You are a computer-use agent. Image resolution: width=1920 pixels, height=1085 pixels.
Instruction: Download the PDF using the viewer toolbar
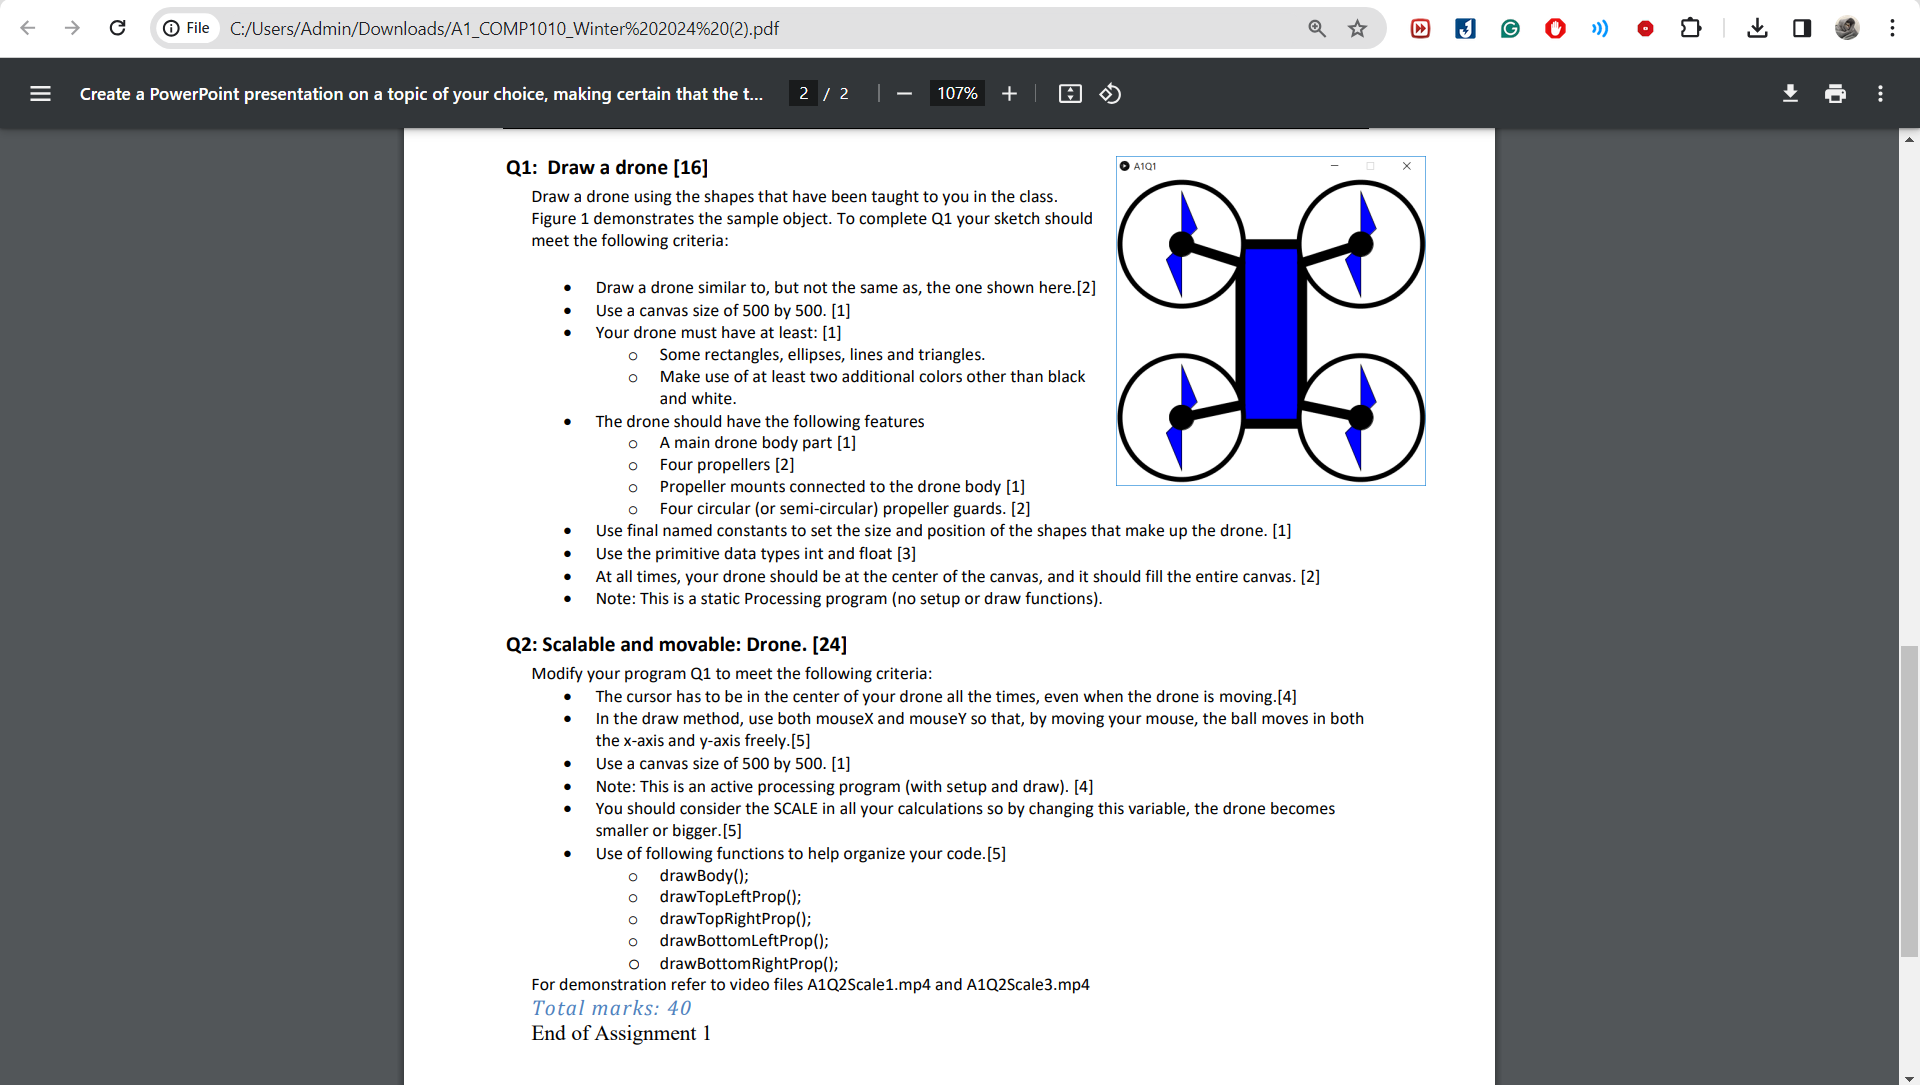click(1790, 93)
